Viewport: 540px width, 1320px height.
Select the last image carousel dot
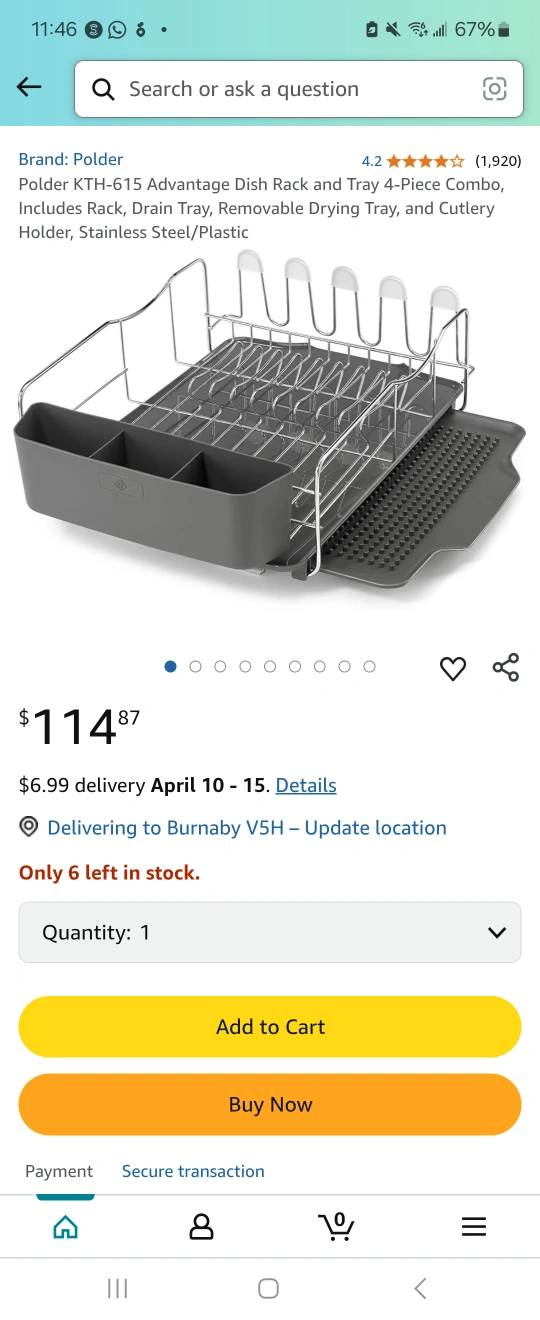tap(369, 666)
